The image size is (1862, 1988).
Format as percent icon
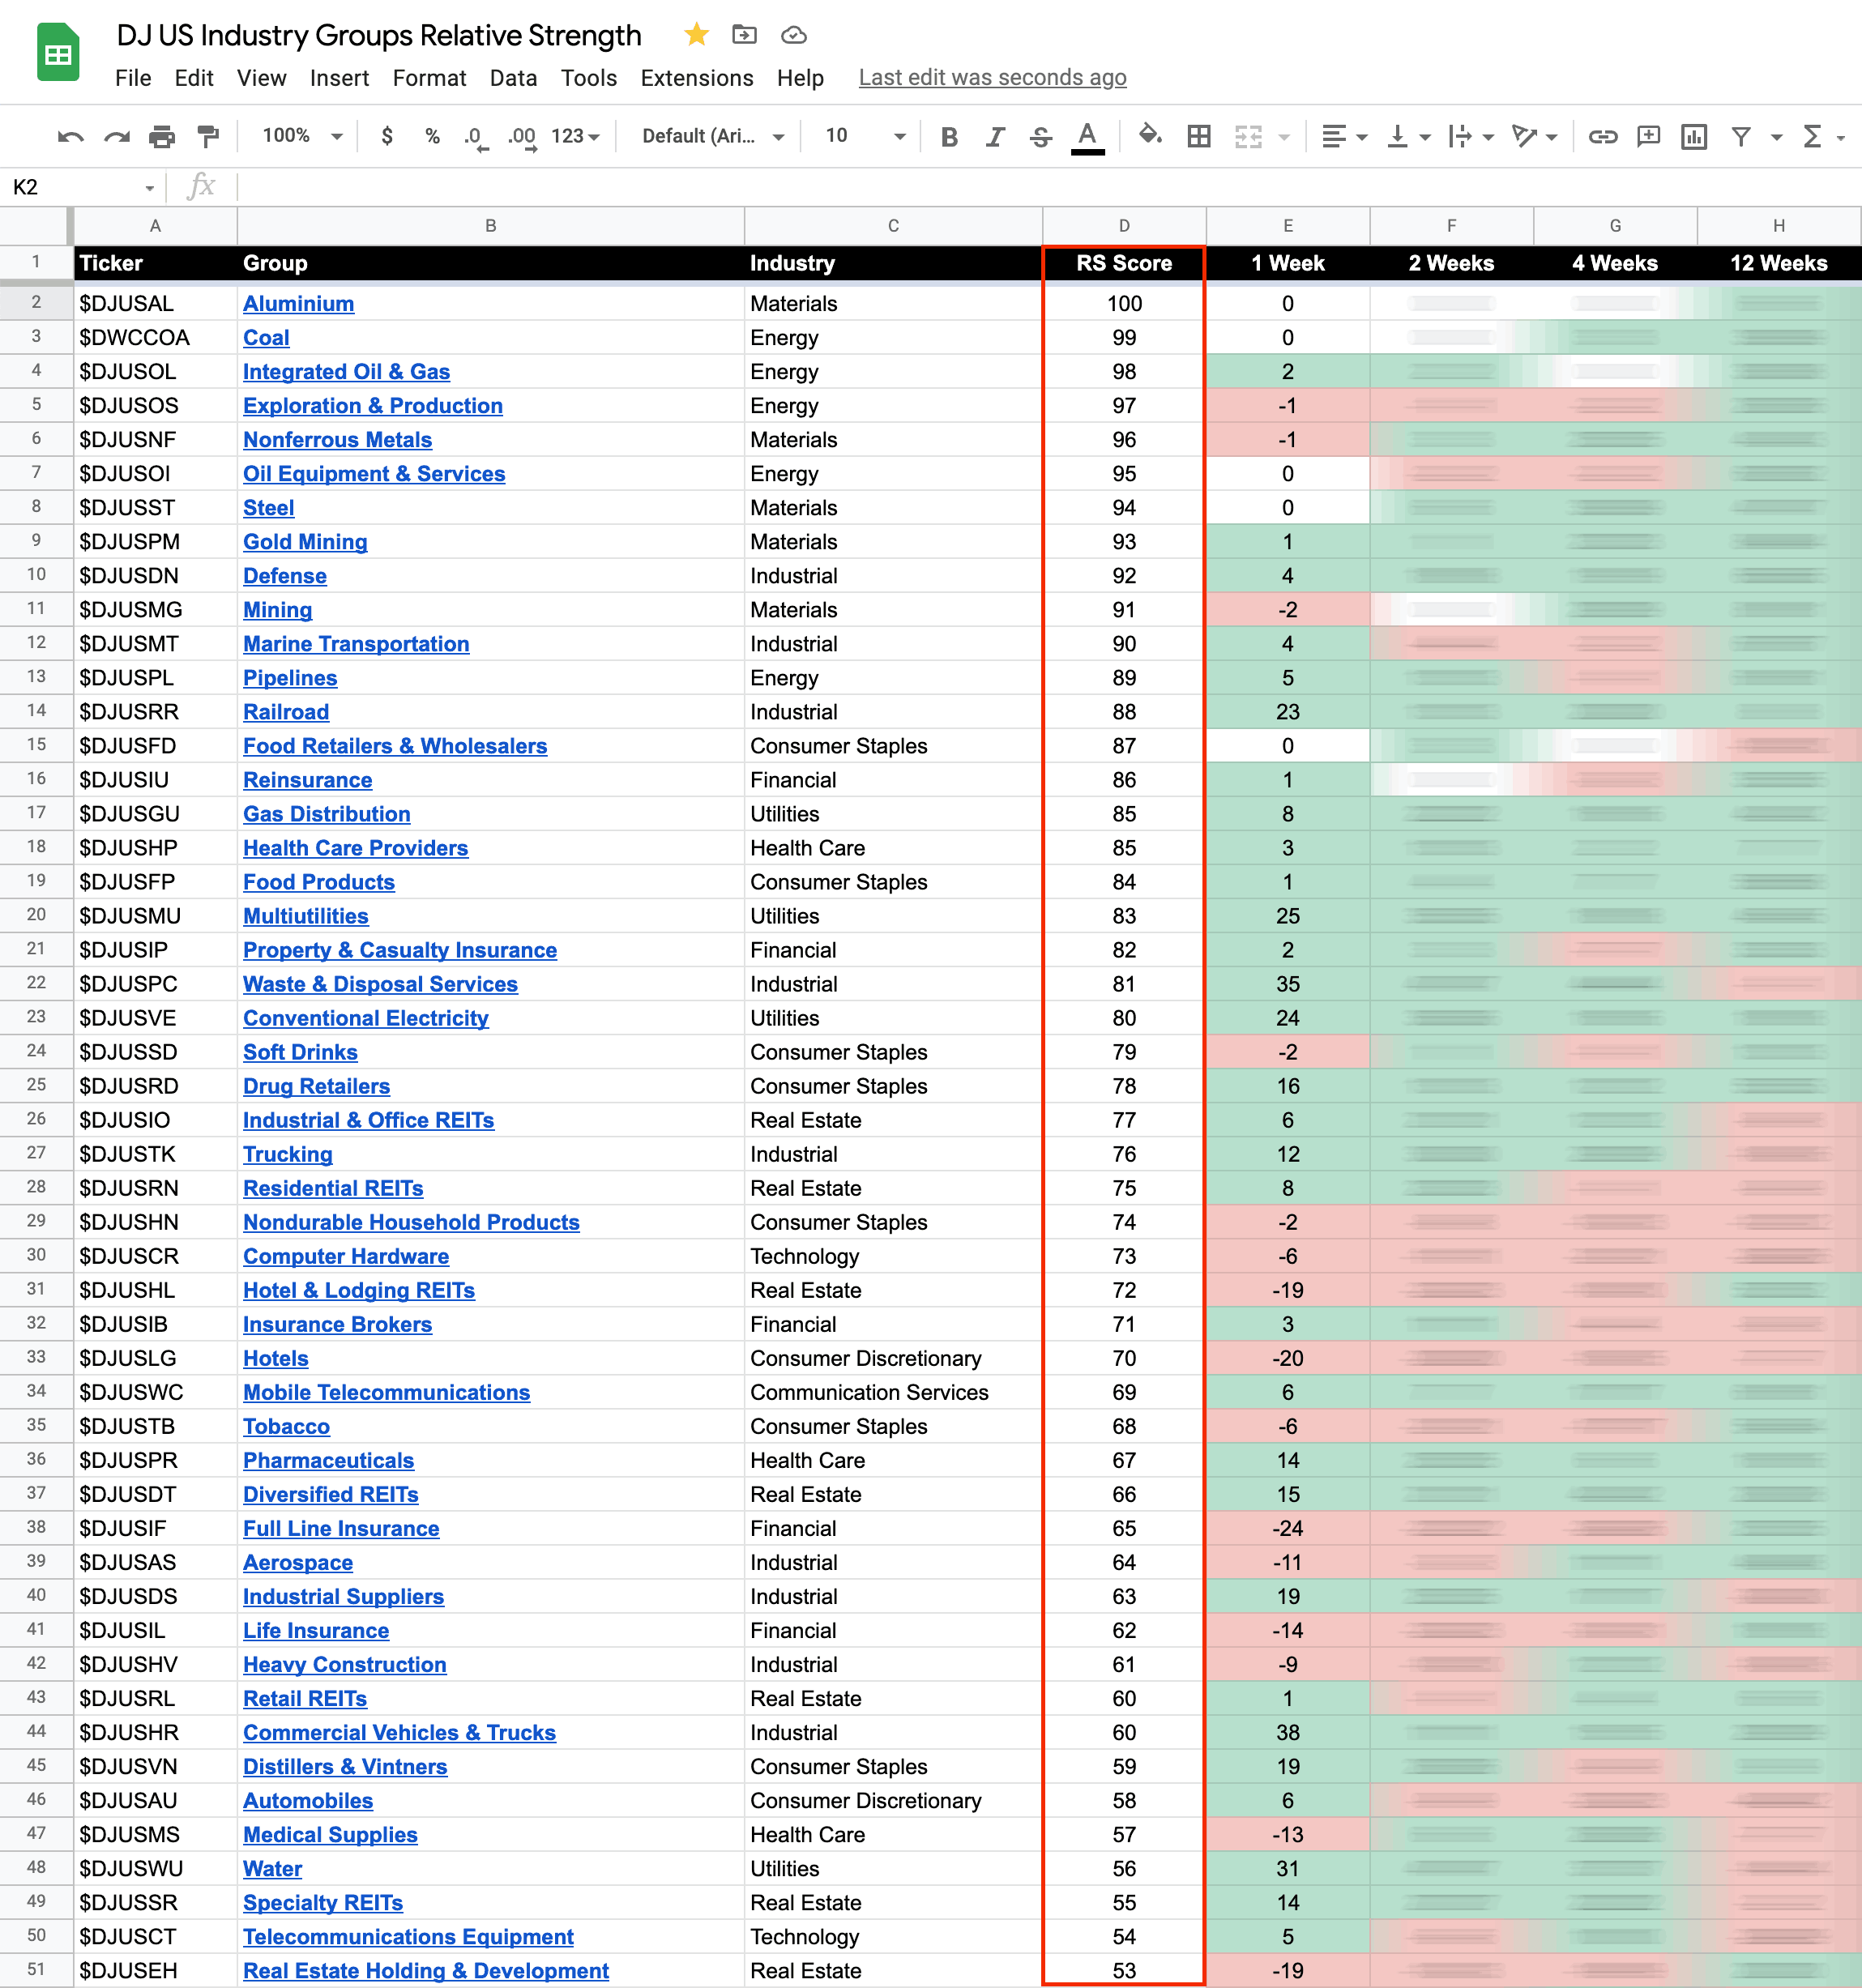click(432, 136)
